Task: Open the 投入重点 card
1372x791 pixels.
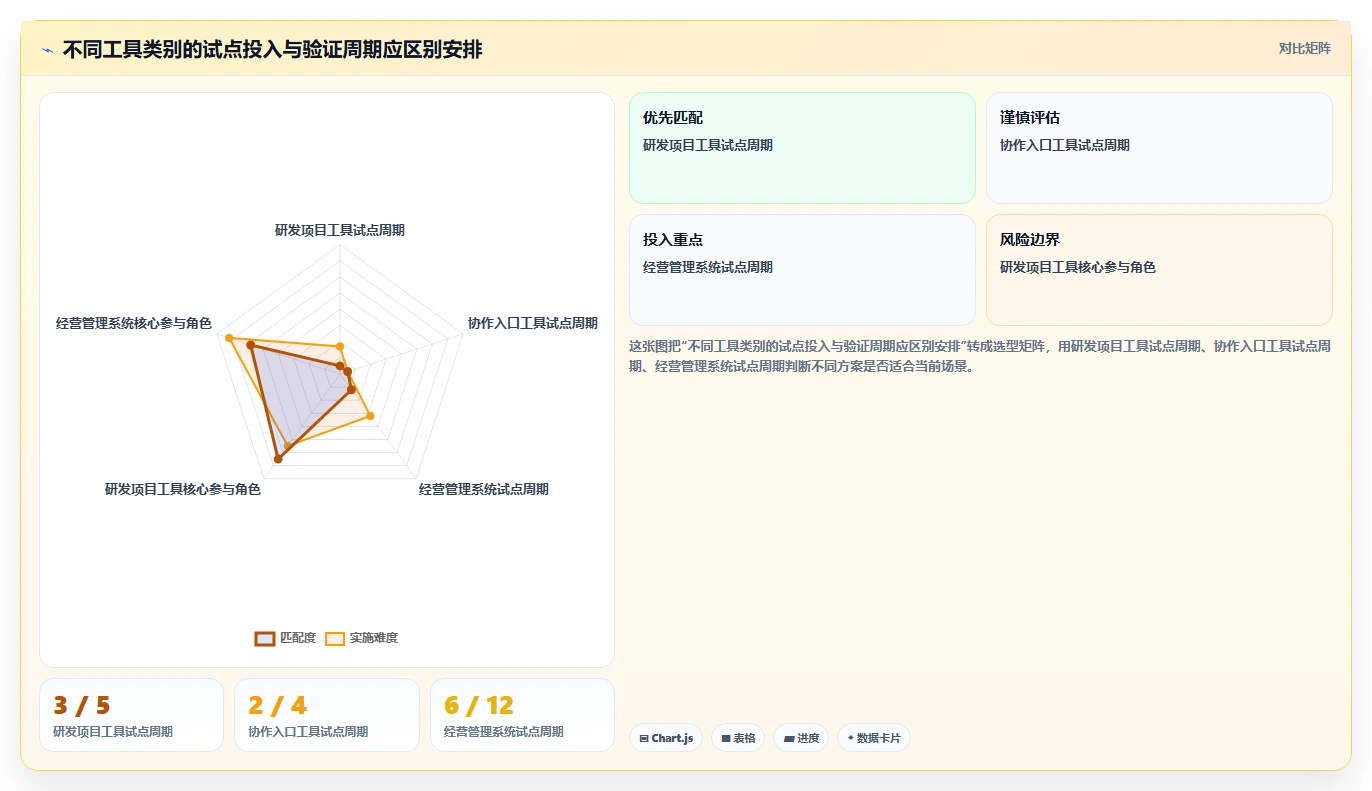Action: tap(802, 270)
